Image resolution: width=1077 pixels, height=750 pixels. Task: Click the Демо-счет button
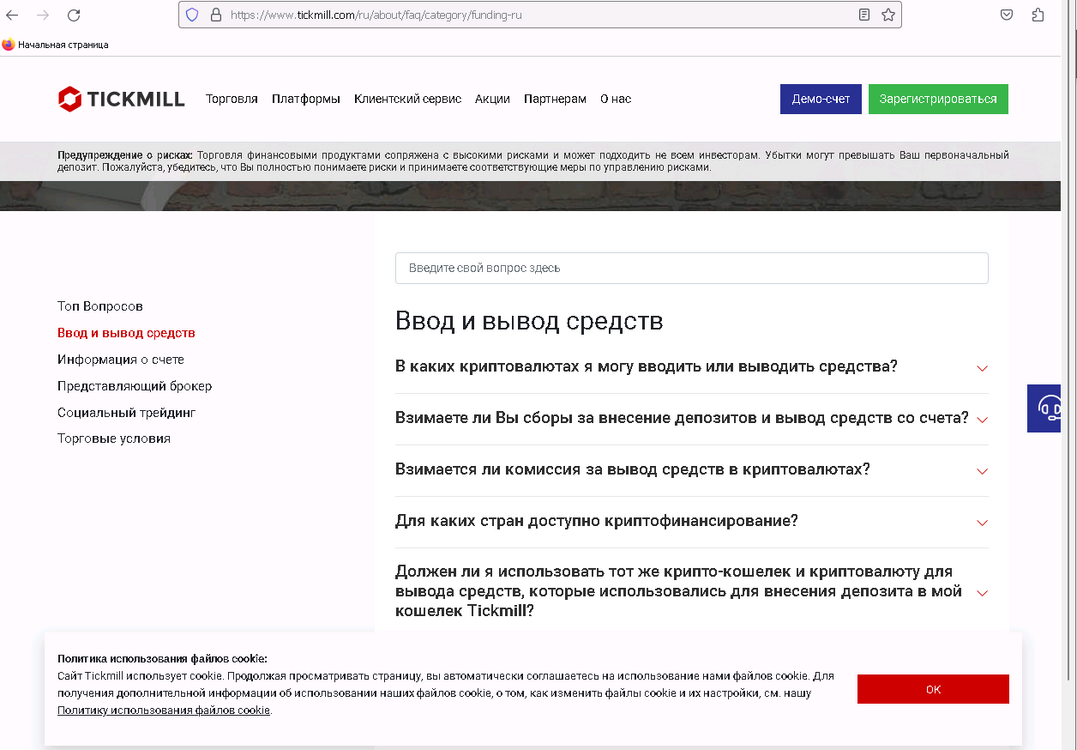point(821,99)
